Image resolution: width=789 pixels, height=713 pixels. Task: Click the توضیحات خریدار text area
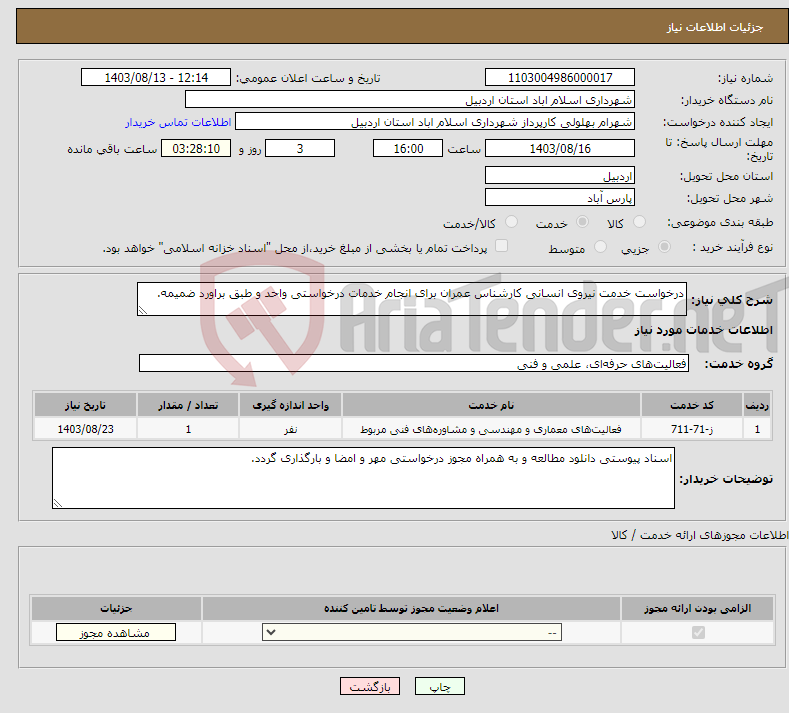[x=363, y=478]
